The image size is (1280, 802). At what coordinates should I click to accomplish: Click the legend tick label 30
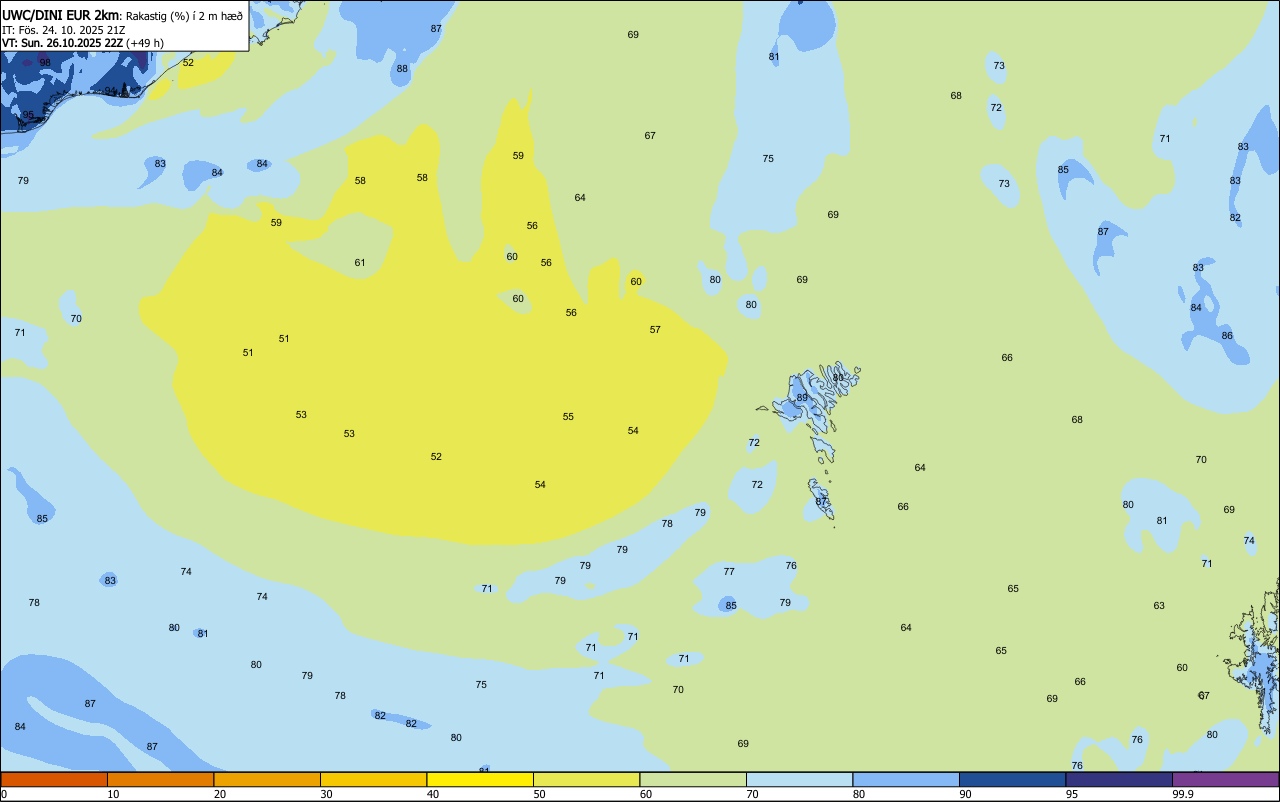point(326,794)
